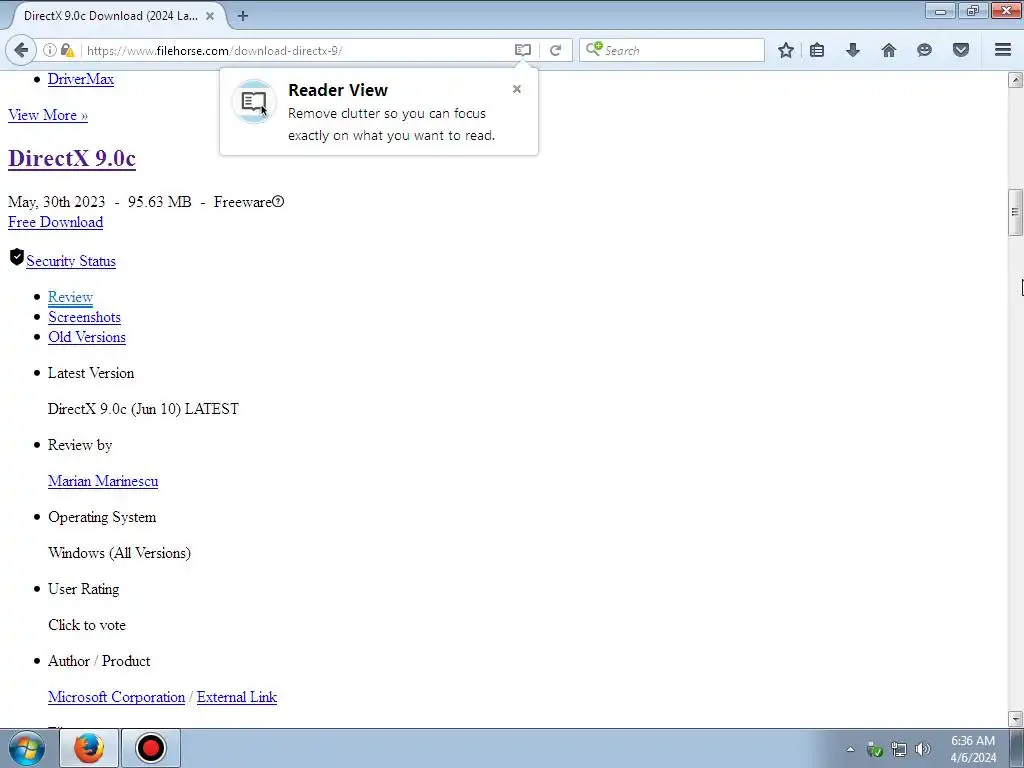Screen dimensions: 1024x768
Task: Focus the Search input field
Action: [671, 50]
